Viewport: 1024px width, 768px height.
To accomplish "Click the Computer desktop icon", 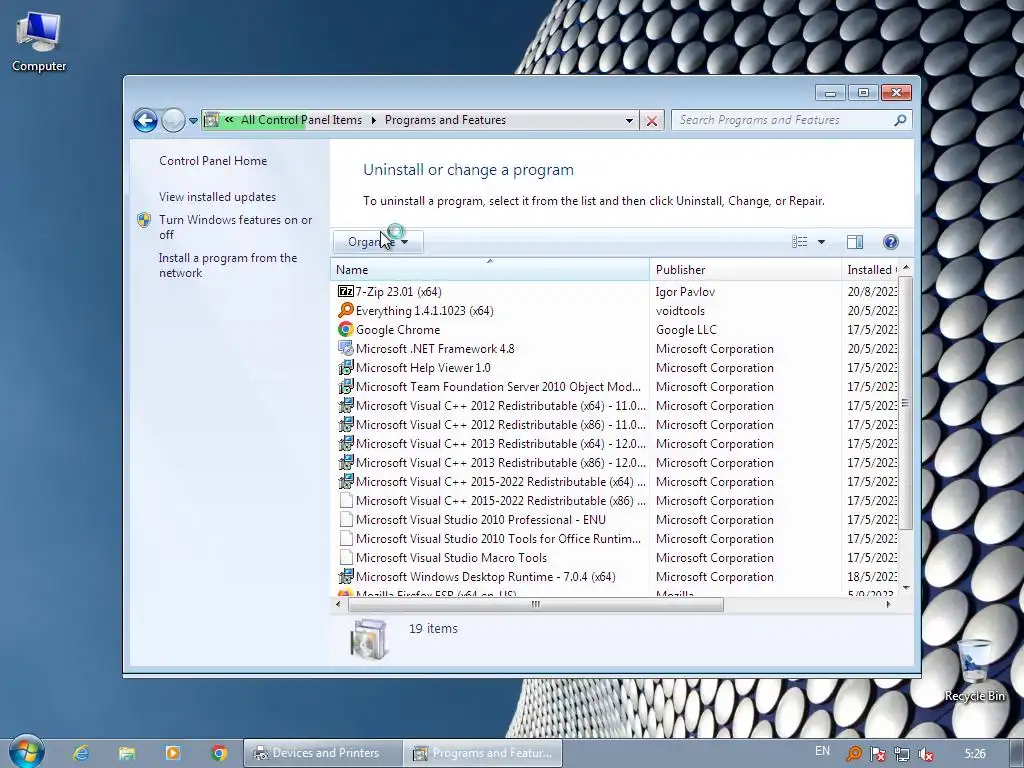I will tap(39, 42).
